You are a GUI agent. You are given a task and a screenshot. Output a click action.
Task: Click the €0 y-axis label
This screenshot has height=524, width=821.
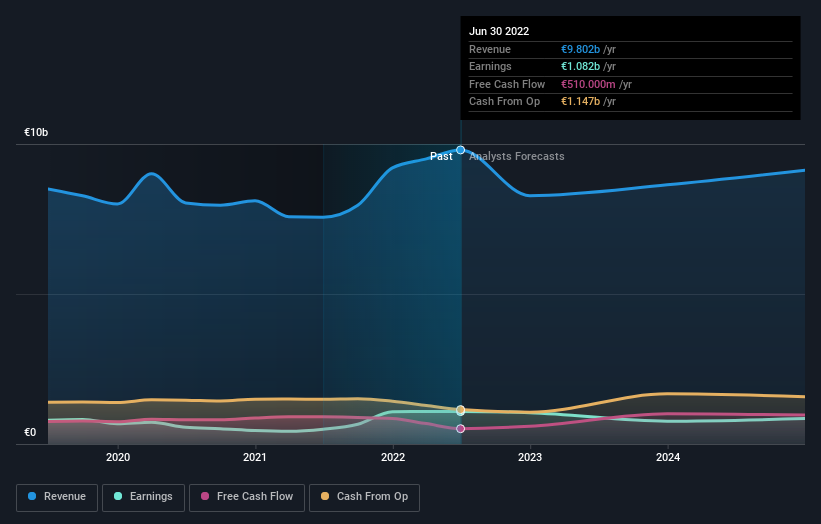point(30,432)
